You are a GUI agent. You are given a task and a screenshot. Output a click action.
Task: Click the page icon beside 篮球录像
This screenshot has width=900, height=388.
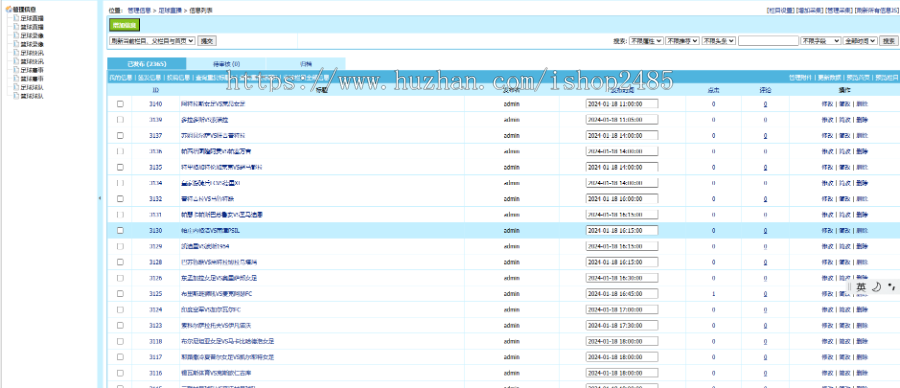[x=17, y=44]
